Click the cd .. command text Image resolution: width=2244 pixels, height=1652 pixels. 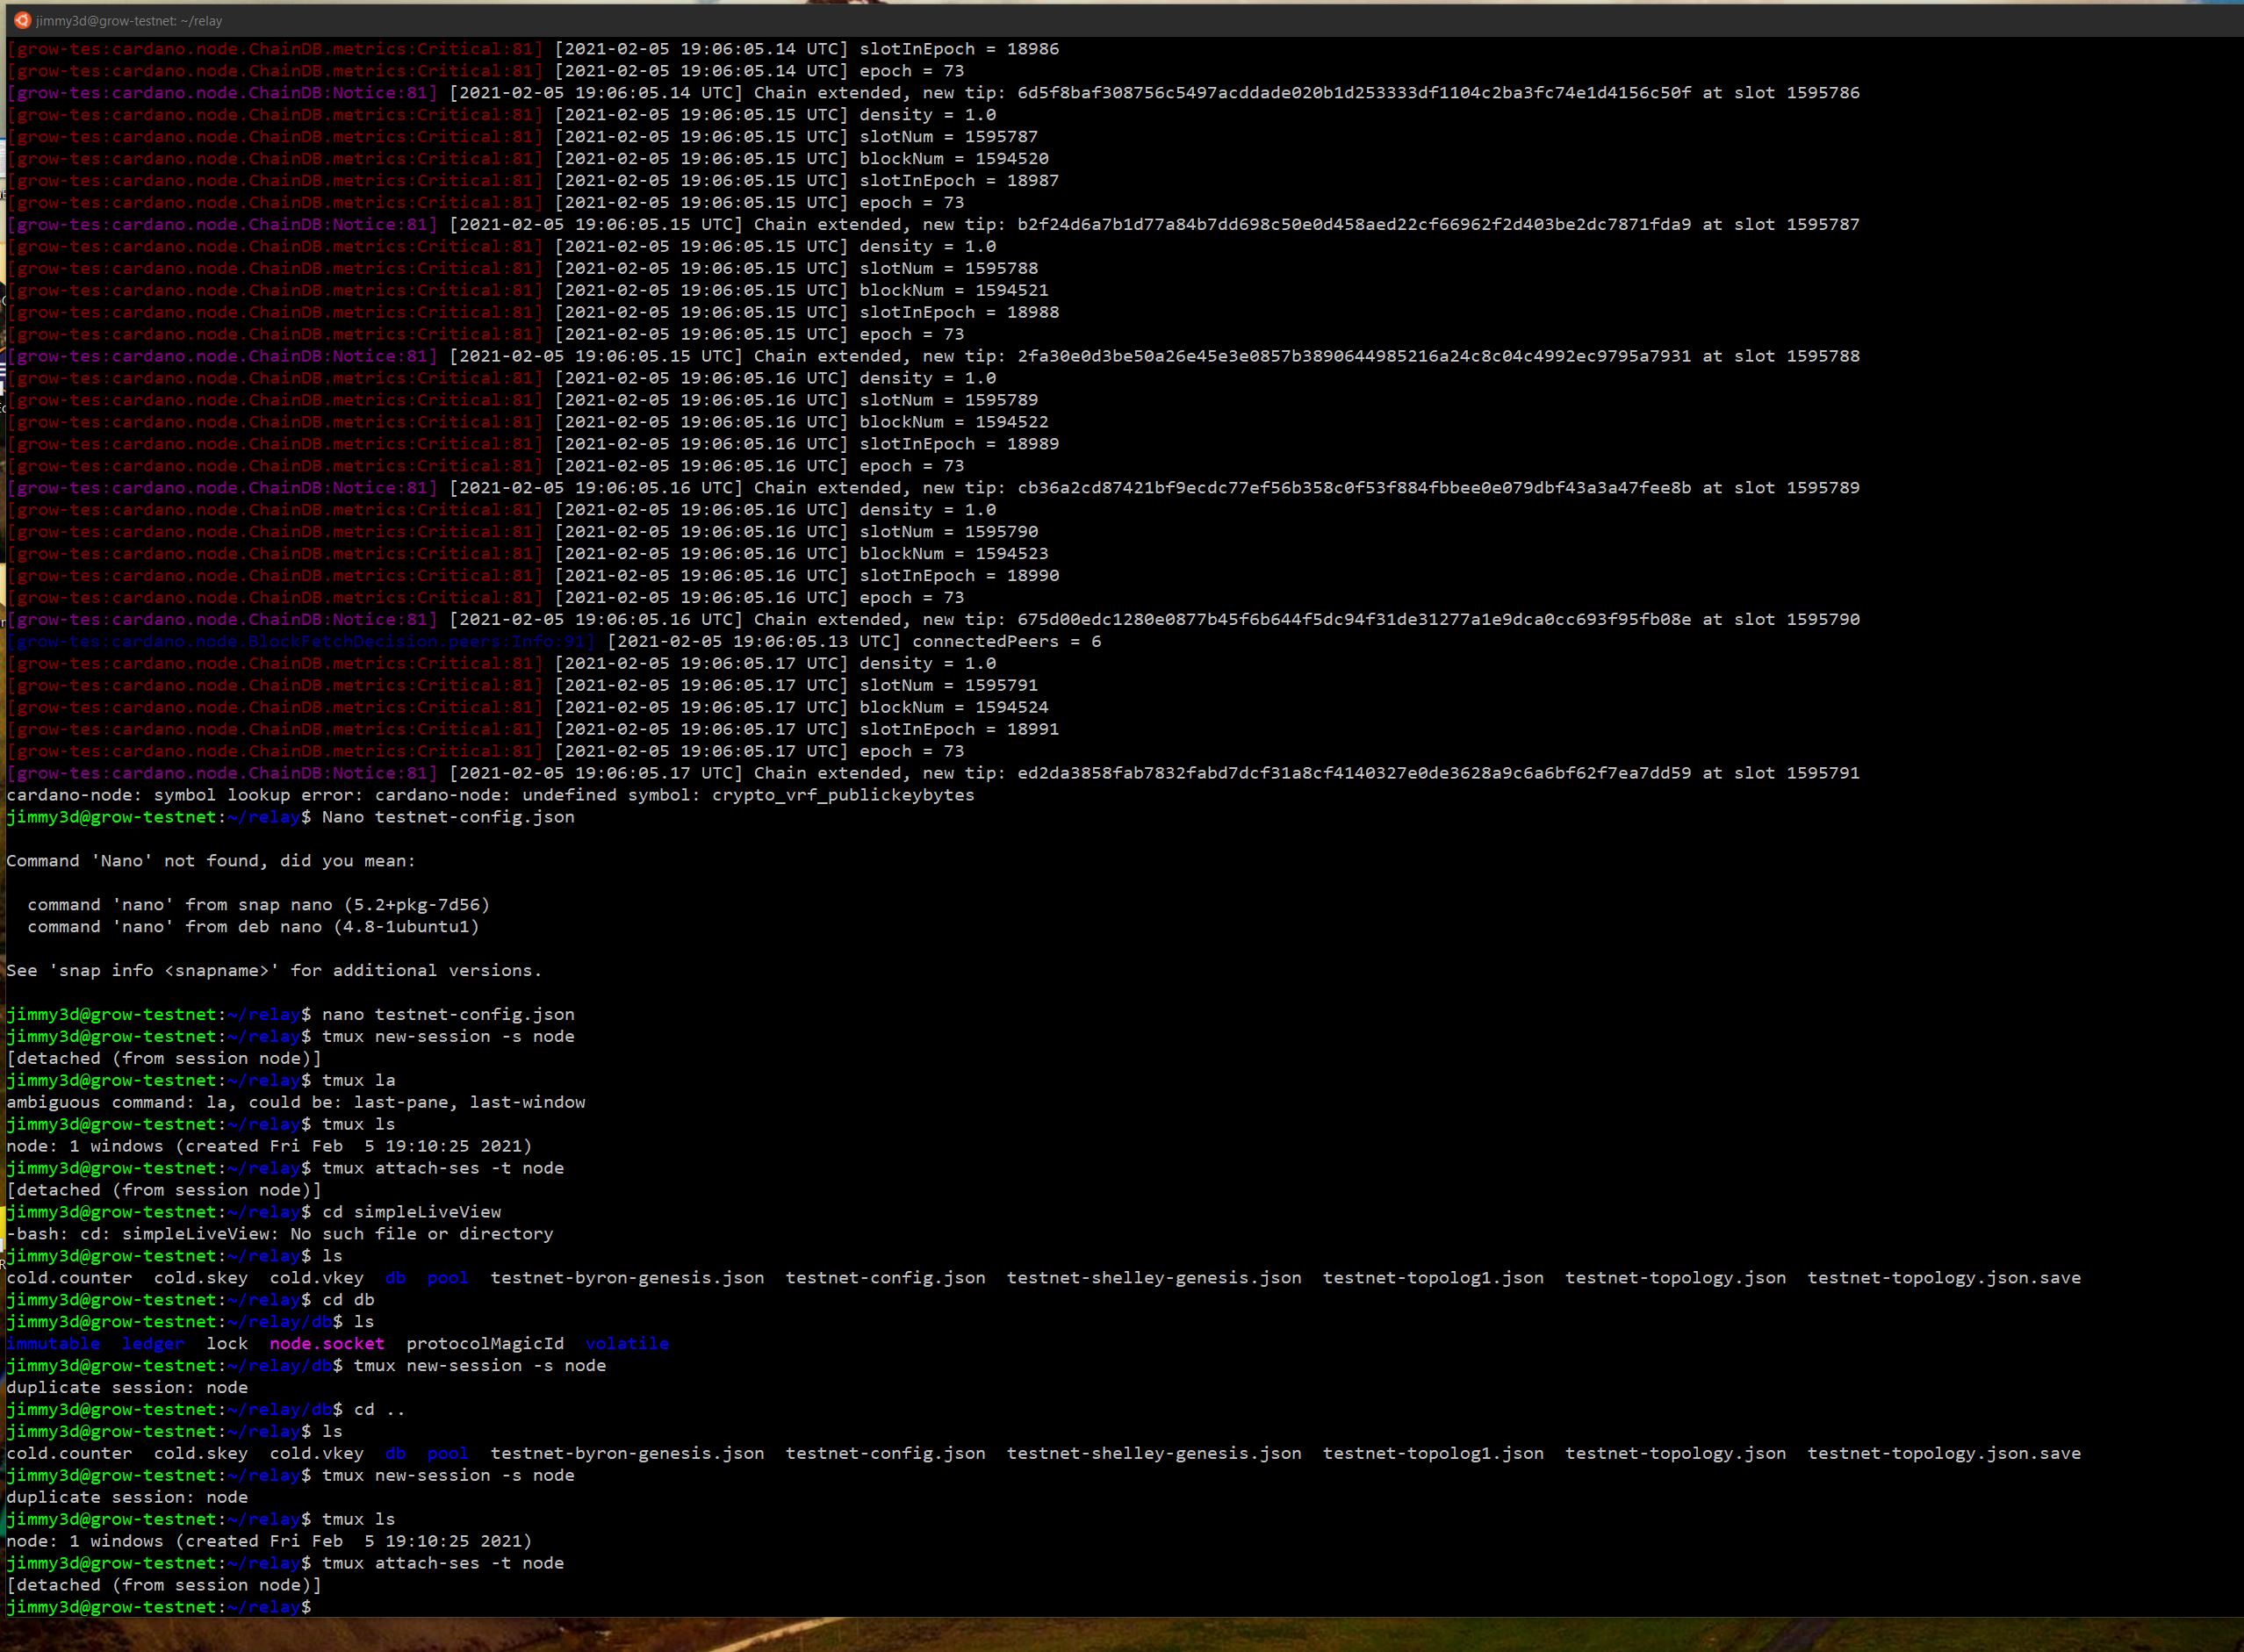click(379, 1410)
